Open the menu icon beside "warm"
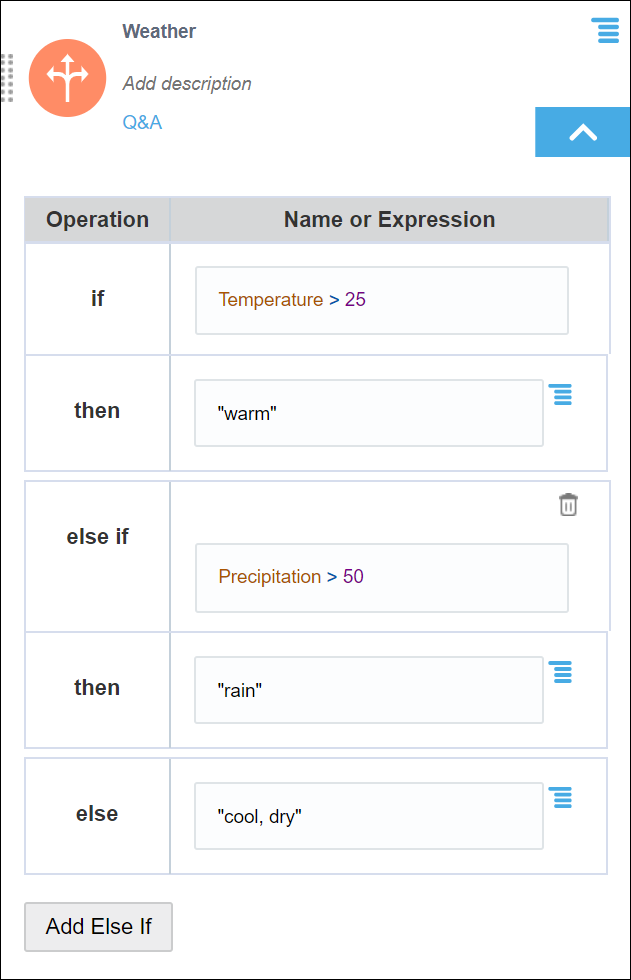Viewport: 631px width, 980px height. tap(562, 394)
